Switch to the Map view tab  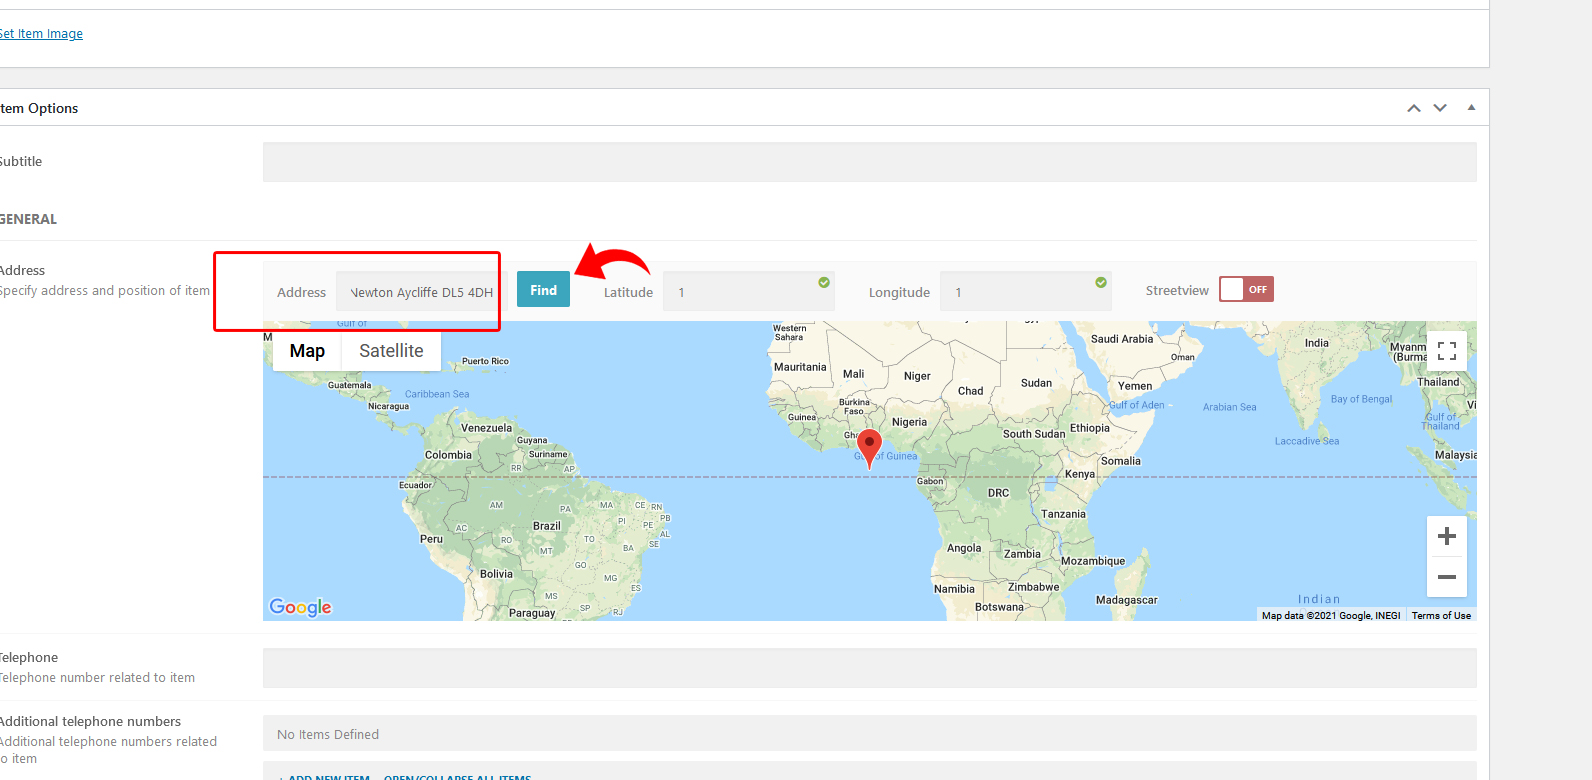[307, 351]
